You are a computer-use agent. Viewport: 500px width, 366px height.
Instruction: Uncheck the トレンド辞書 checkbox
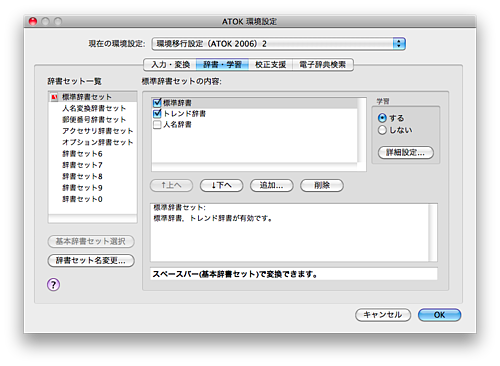click(x=157, y=114)
